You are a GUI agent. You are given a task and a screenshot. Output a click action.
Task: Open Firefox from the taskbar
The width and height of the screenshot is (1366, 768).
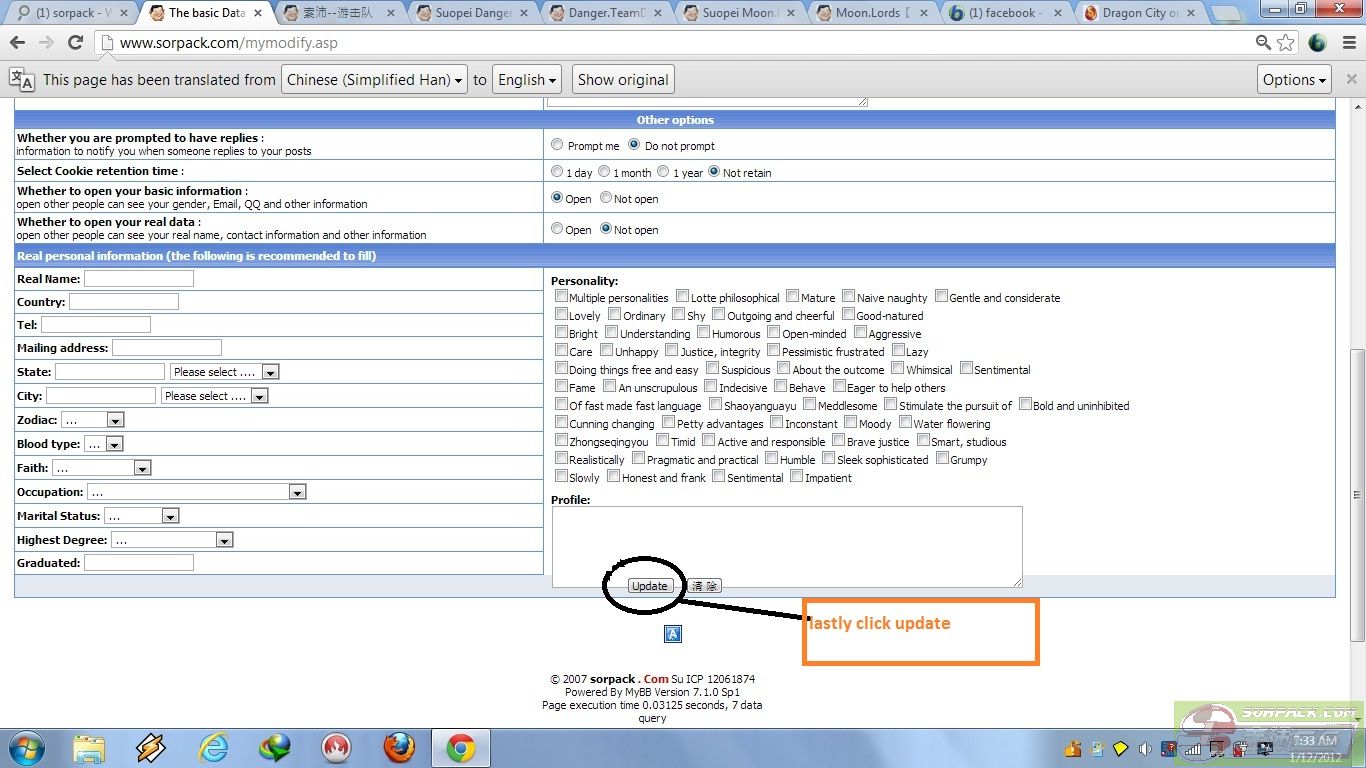click(x=398, y=747)
